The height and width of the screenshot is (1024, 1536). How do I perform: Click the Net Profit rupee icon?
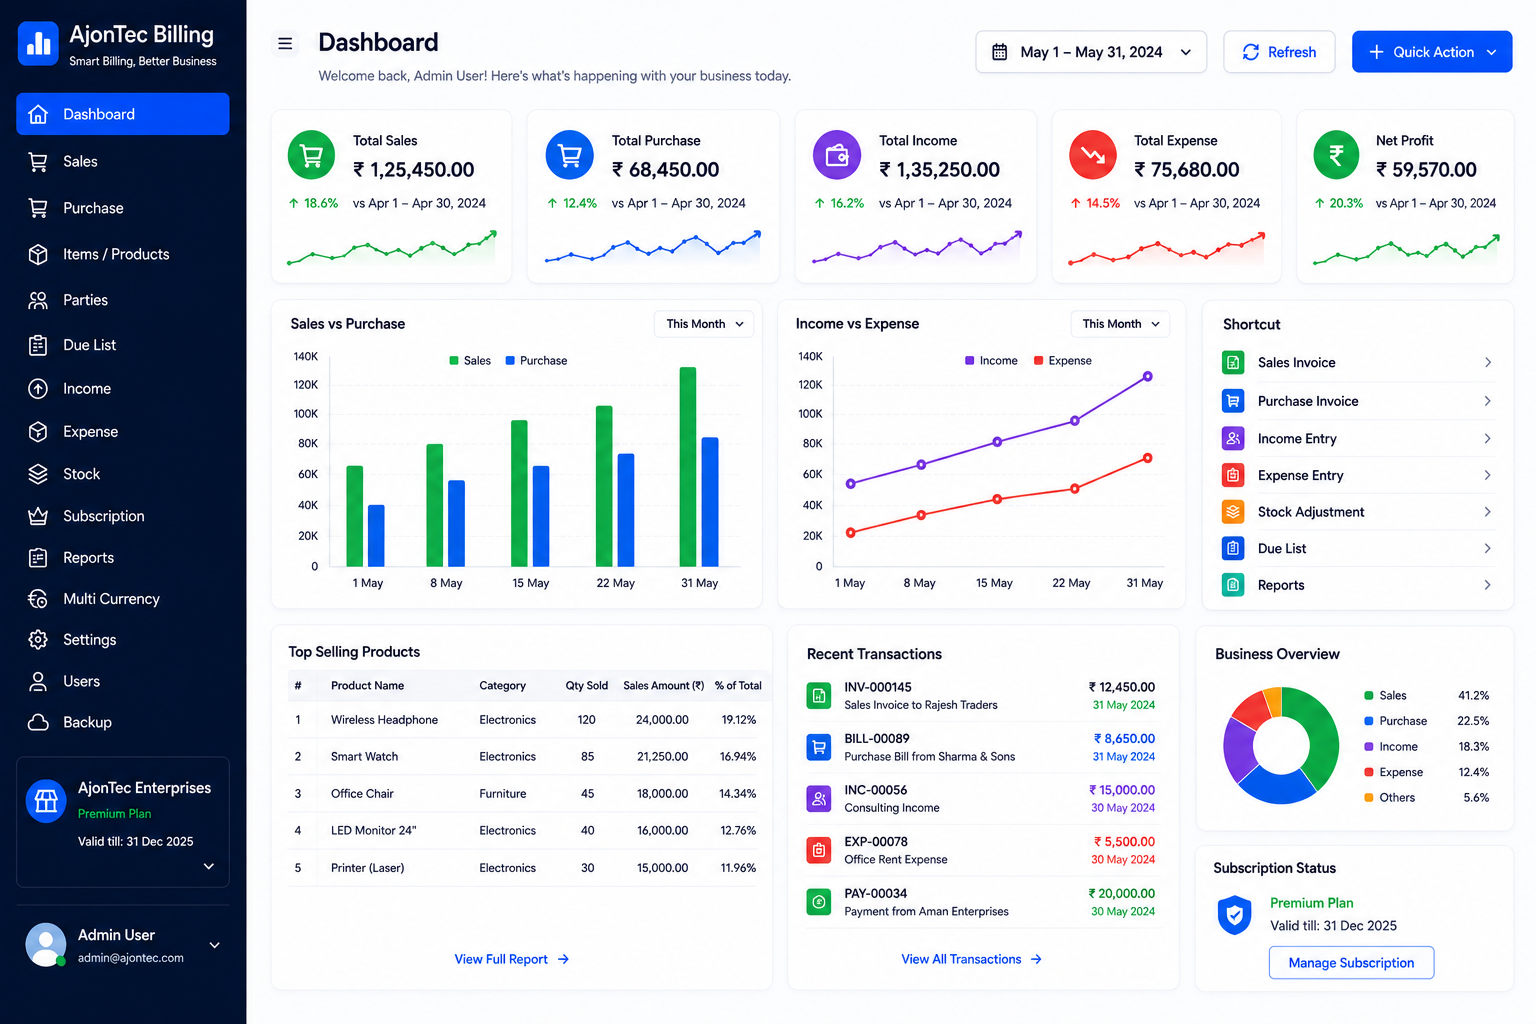(x=1336, y=156)
